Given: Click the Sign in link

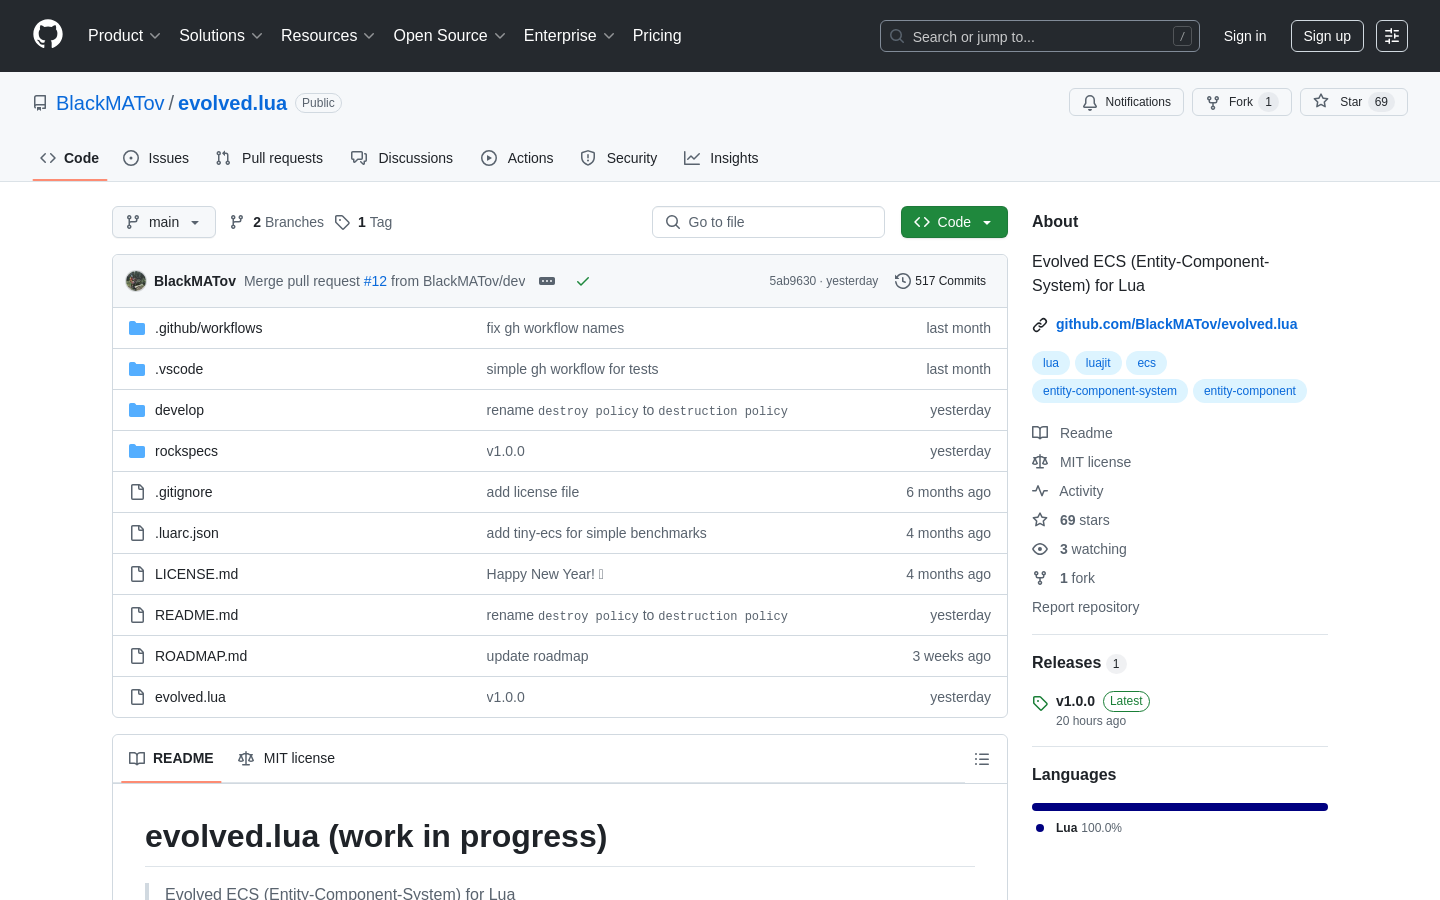Looking at the screenshot, I should pos(1245,36).
